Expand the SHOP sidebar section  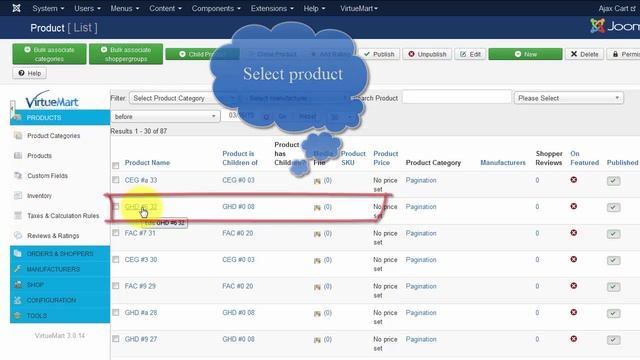click(60, 284)
